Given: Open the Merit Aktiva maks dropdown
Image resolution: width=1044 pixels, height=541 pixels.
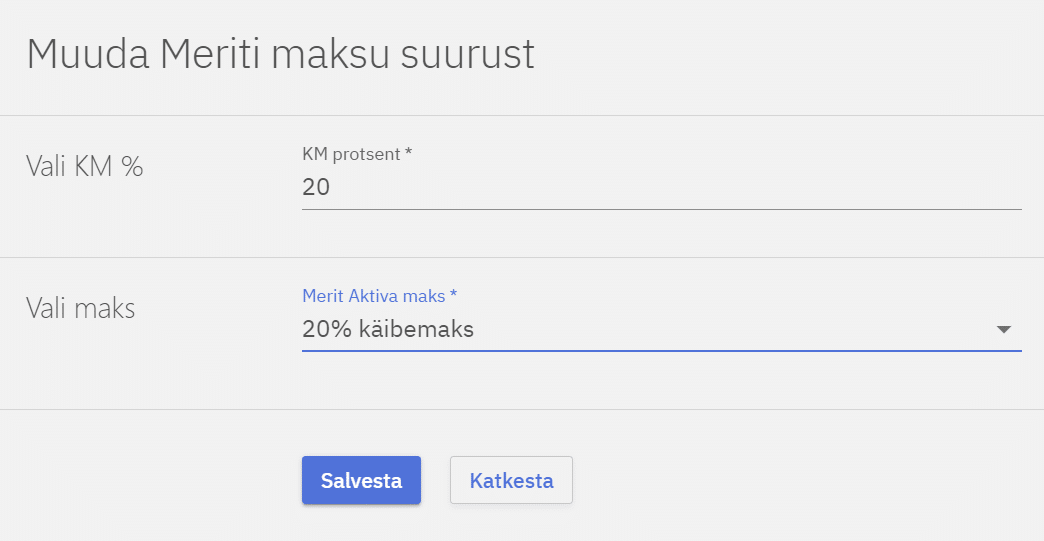Looking at the screenshot, I should tap(660, 329).
